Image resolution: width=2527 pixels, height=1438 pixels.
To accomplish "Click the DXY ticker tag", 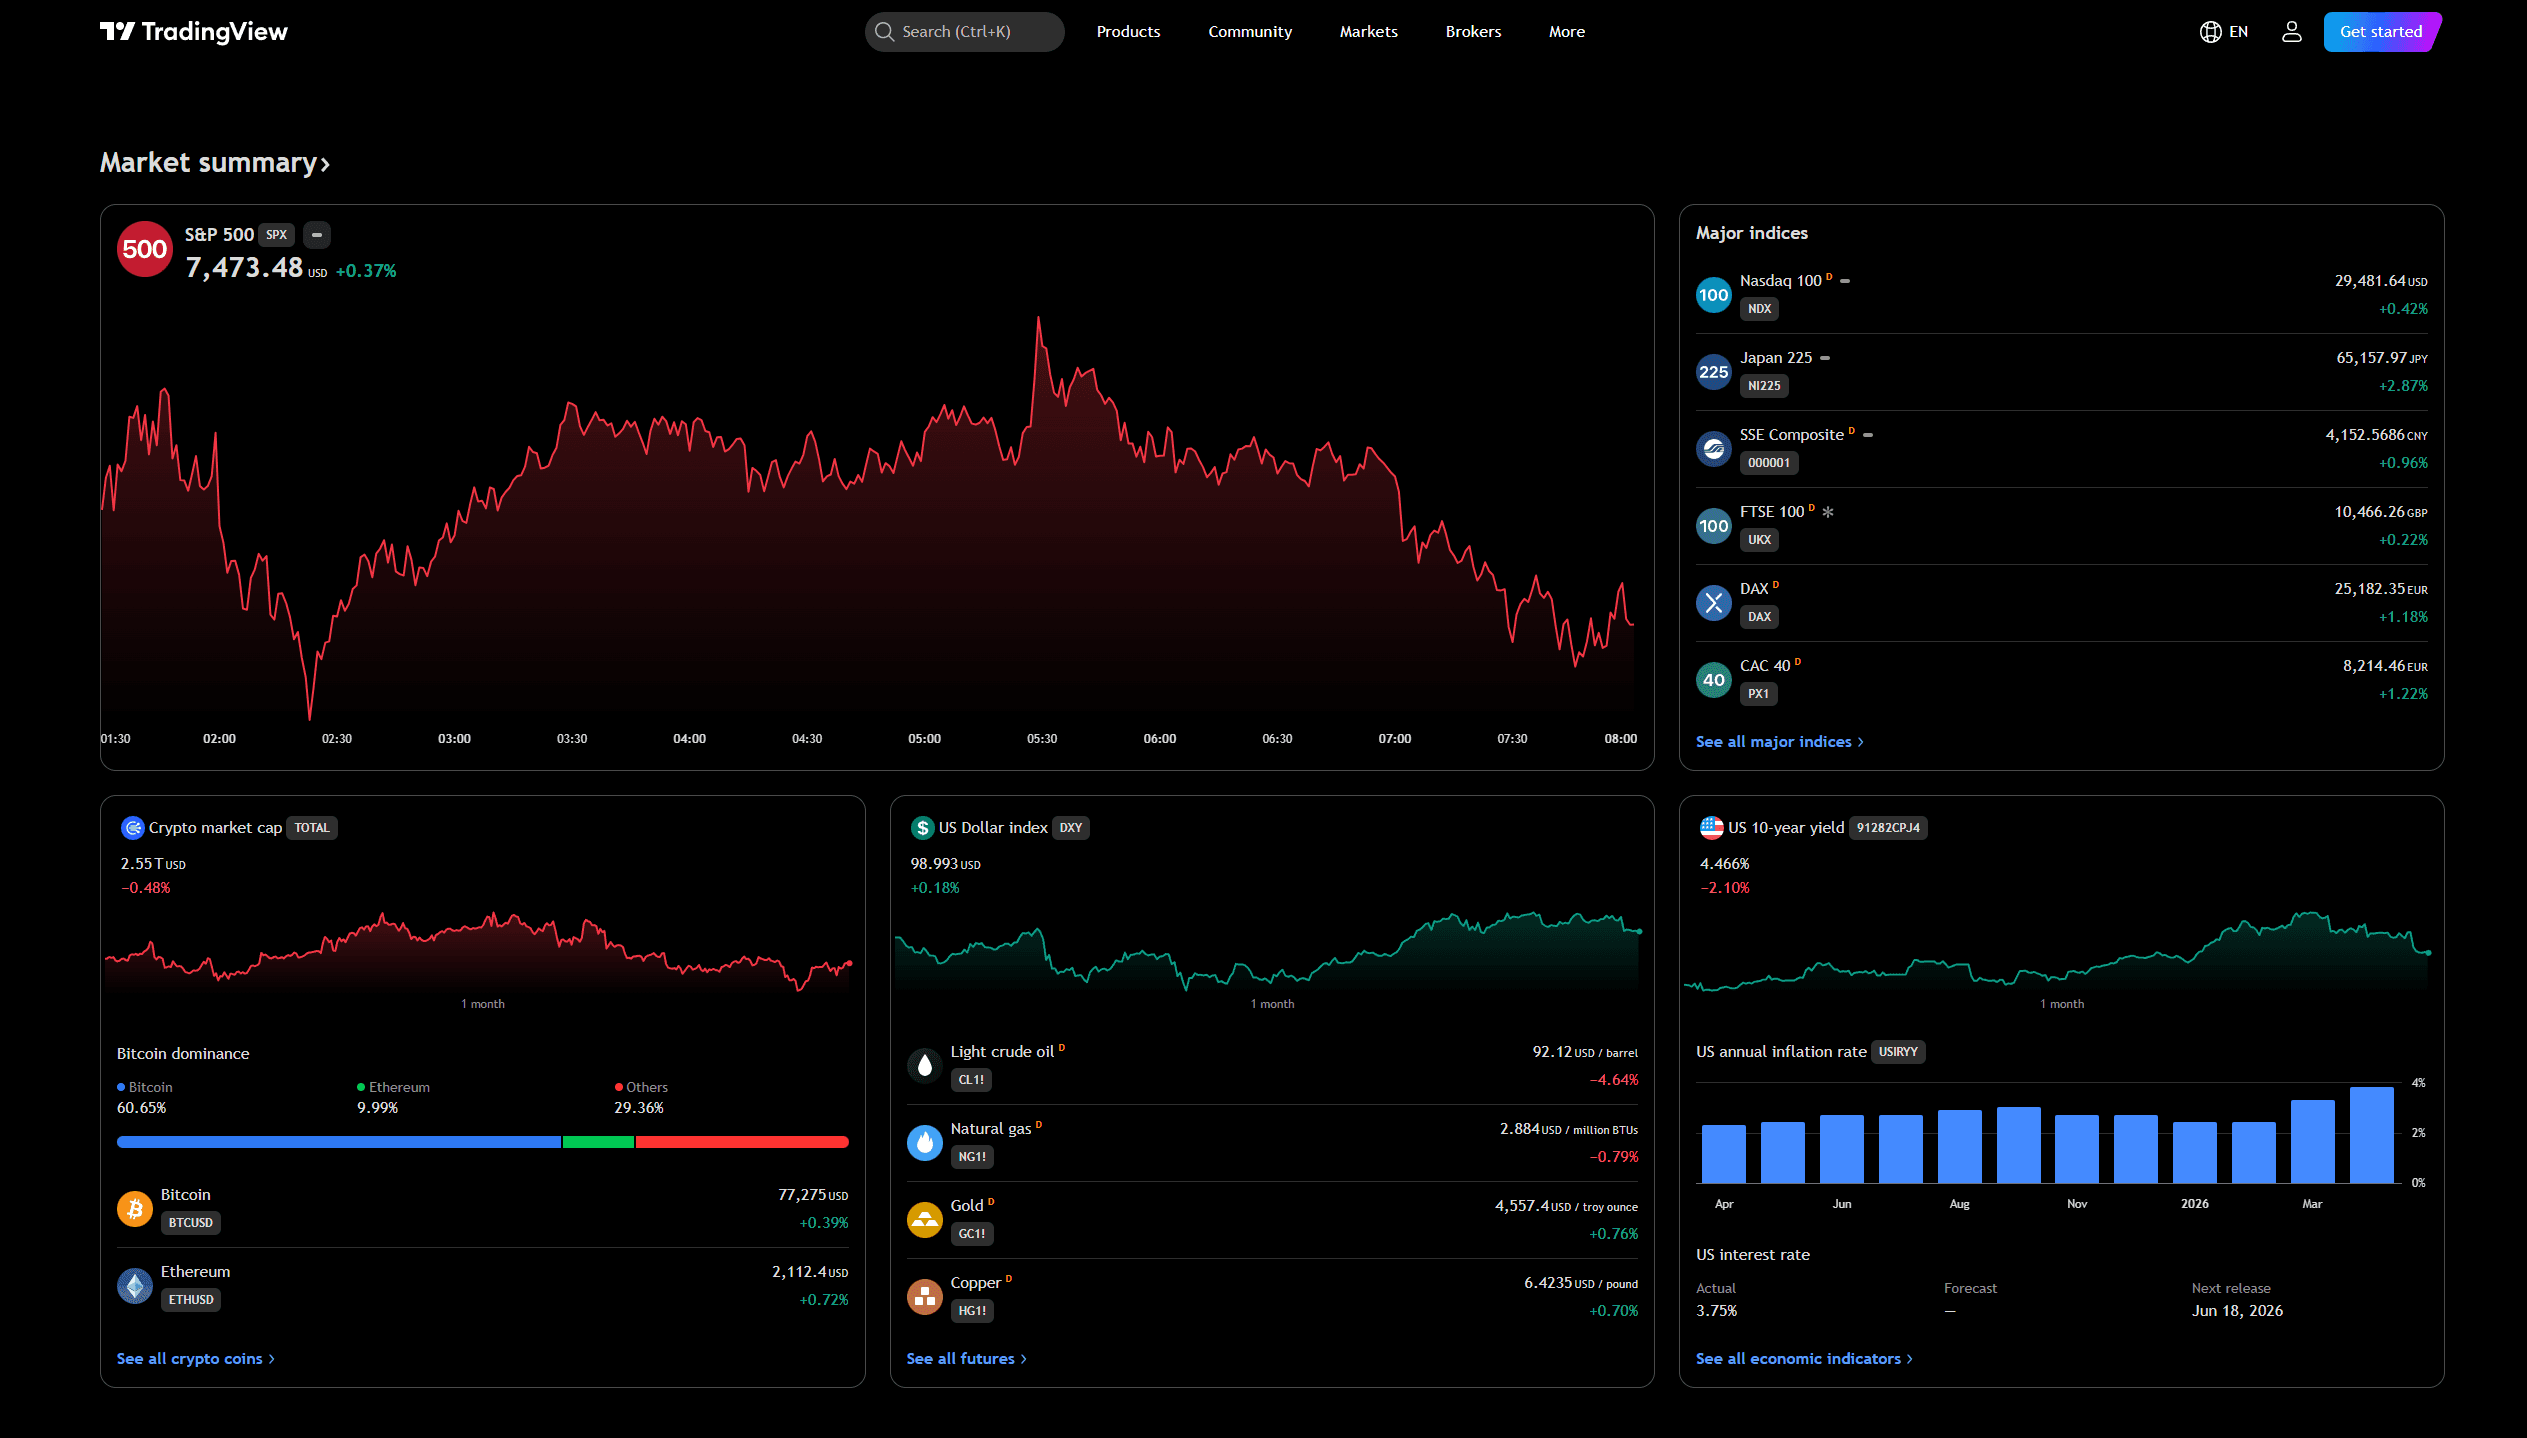I will pyautogui.click(x=1071, y=828).
